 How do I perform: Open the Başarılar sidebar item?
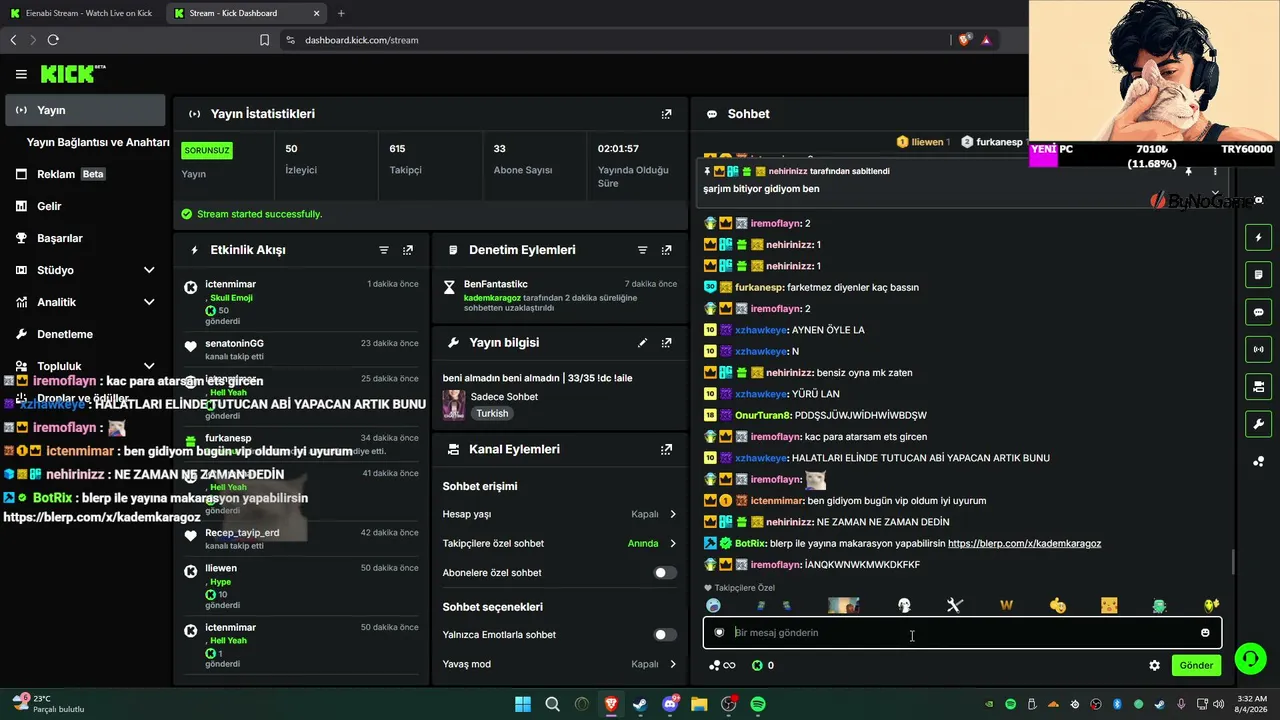coord(85,238)
